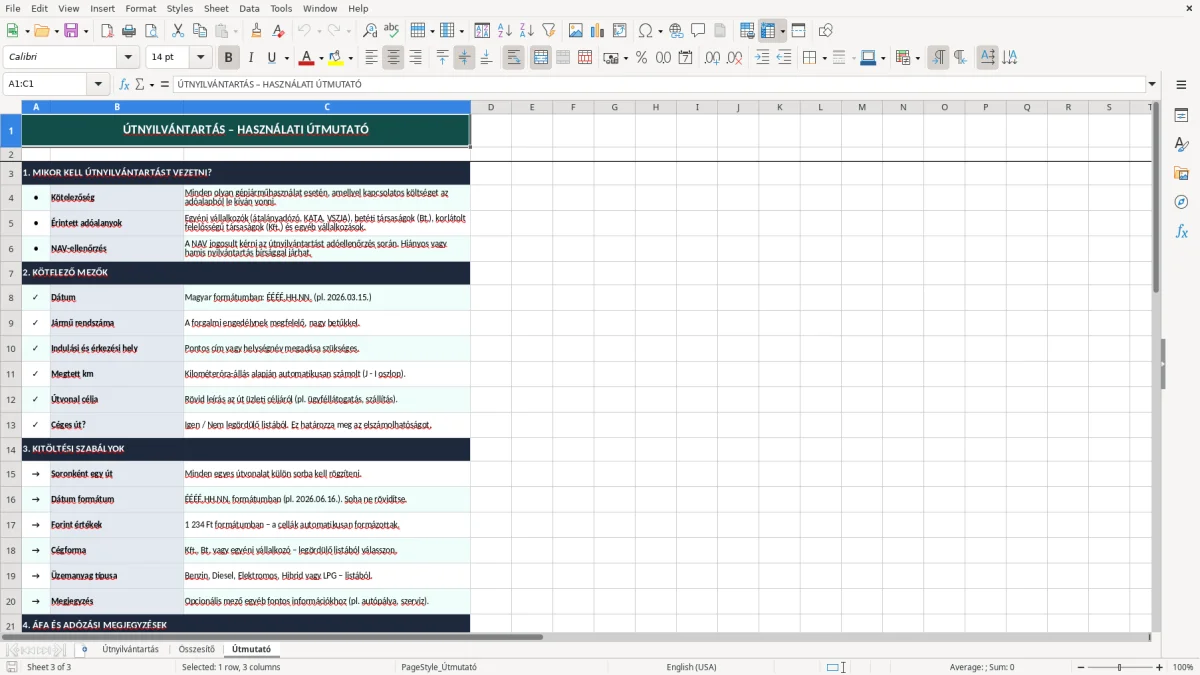Image resolution: width=1200 pixels, height=675 pixels.
Task: Toggle Underline formatting
Action: (x=272, y=58)
